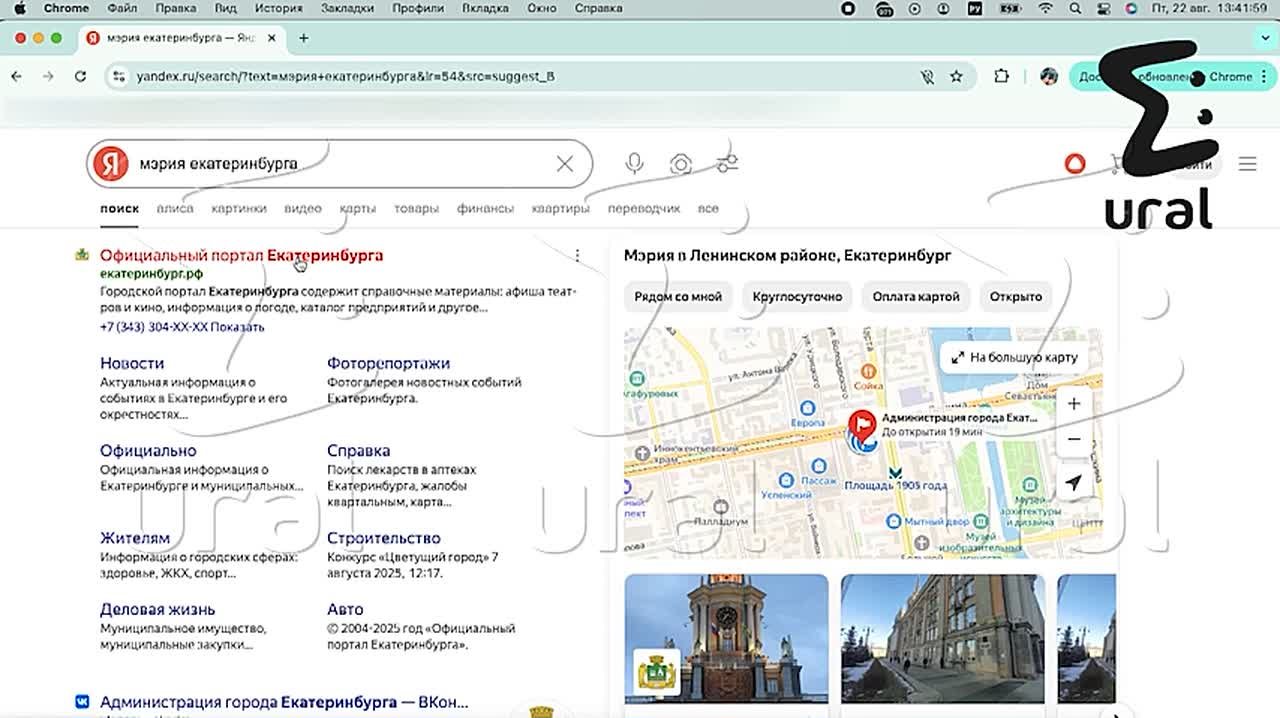Open the Вкладка menu

(485, 8)
